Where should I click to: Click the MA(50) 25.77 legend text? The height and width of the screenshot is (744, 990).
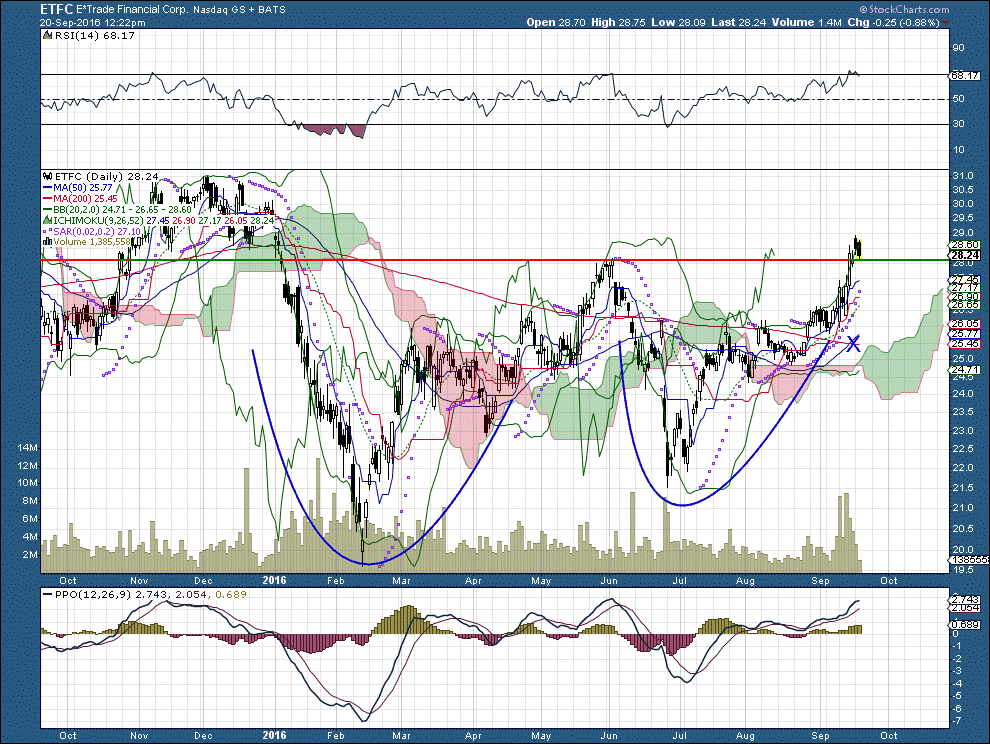coord(83,188)
